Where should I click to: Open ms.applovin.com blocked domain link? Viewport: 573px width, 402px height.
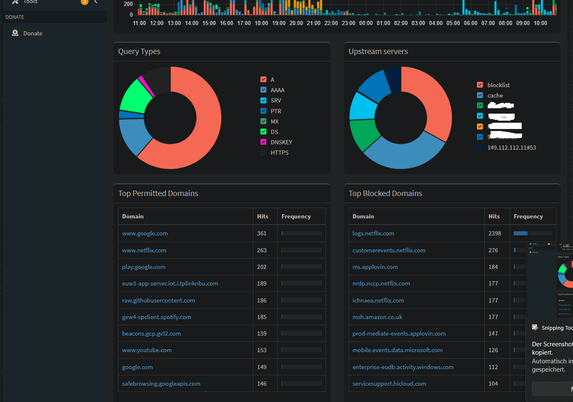coord(375,267)
